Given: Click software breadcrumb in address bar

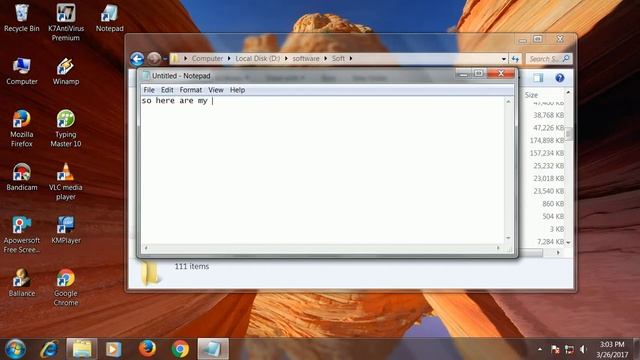Looking at the screenshot, I should click(306, 58).
